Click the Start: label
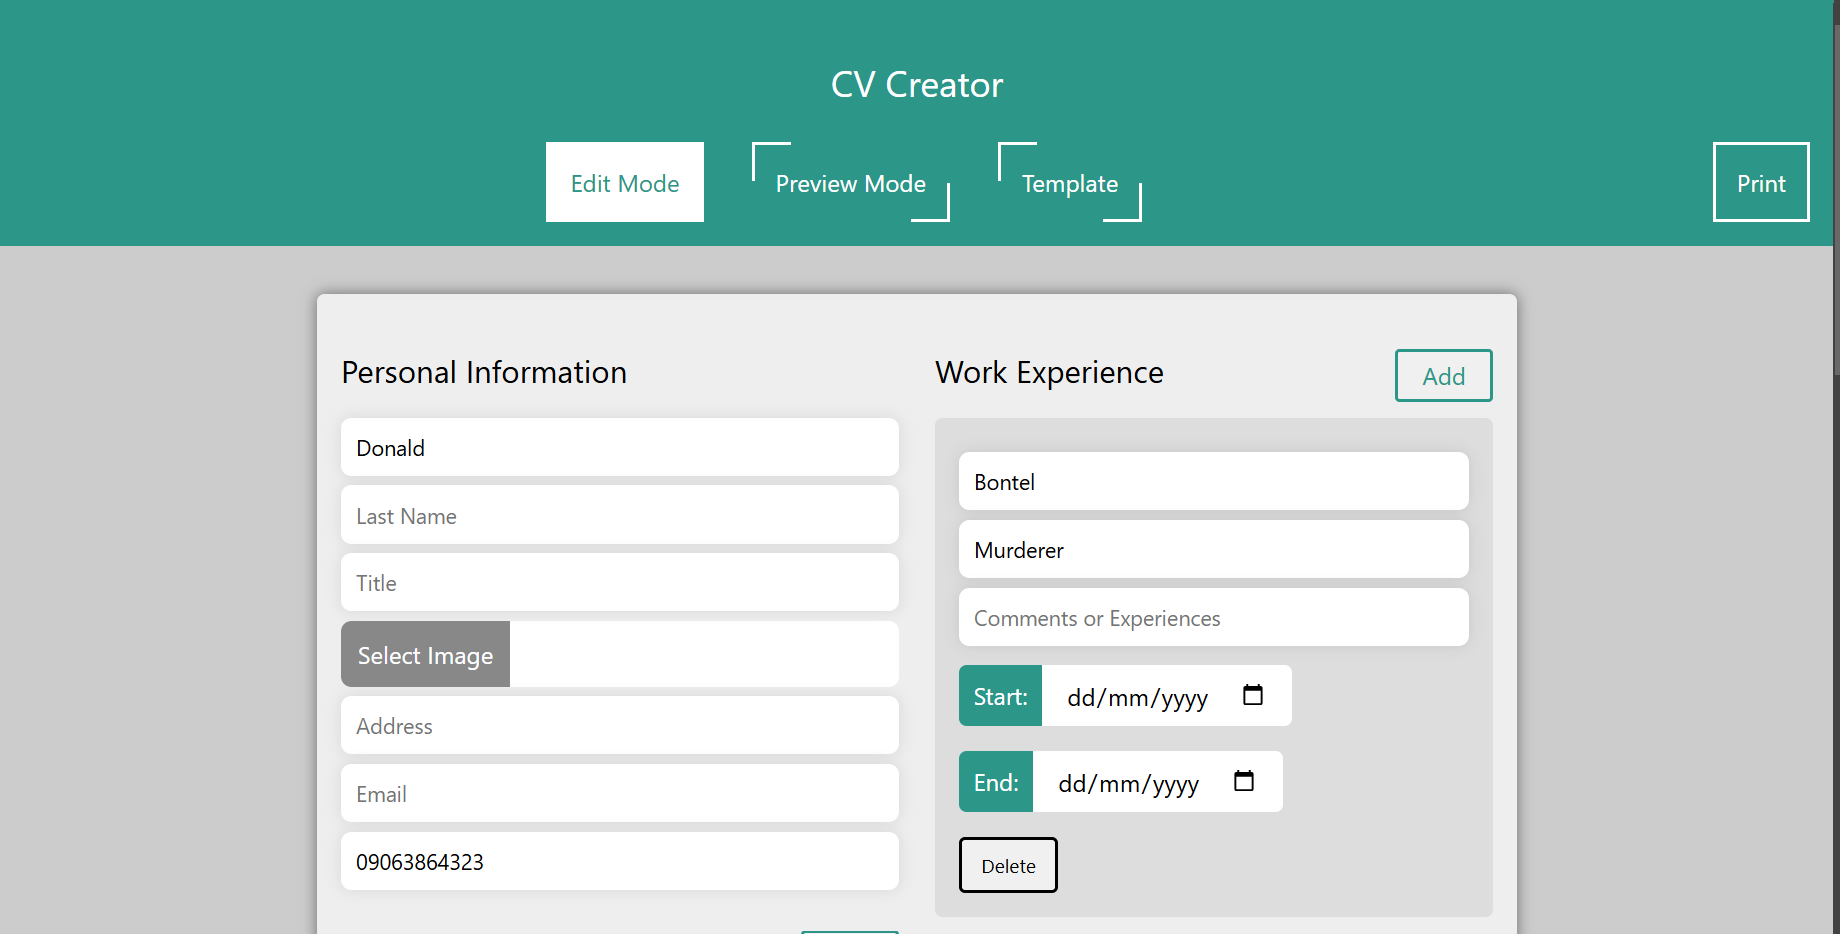Screen dimensions: 1840x934 [x=1000, y=696]
